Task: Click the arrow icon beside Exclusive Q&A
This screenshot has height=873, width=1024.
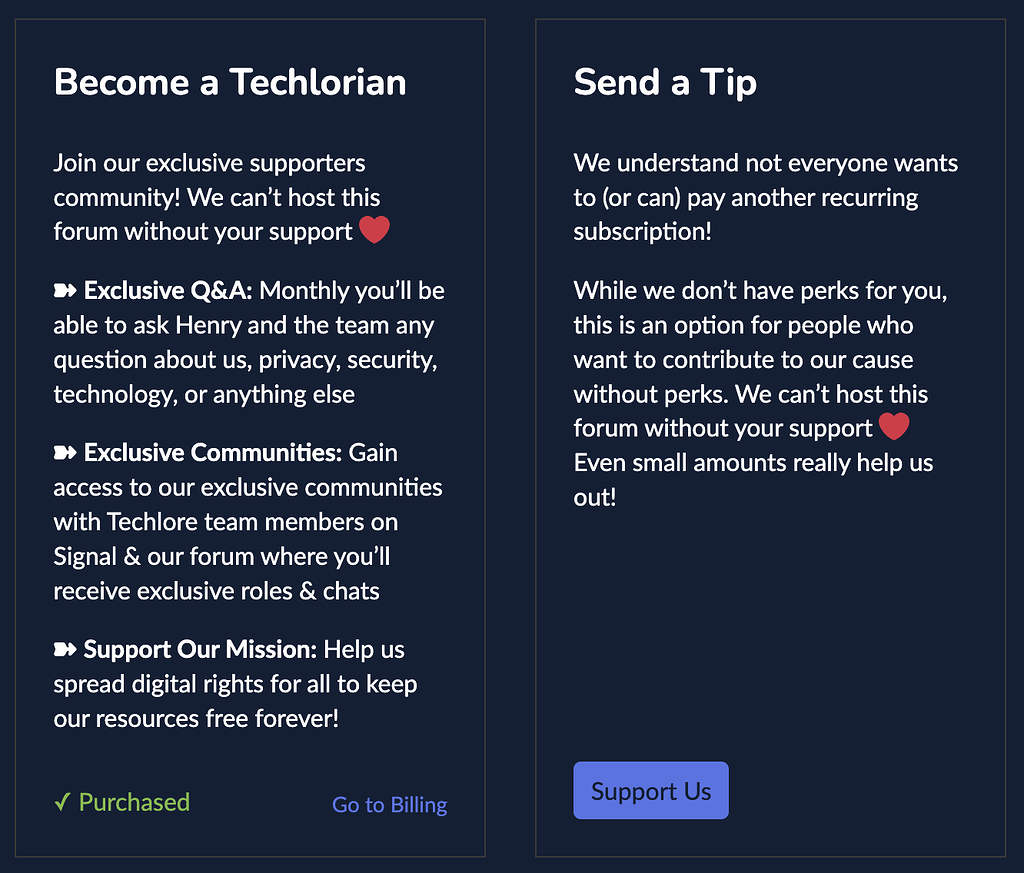Action: point(63,290)
